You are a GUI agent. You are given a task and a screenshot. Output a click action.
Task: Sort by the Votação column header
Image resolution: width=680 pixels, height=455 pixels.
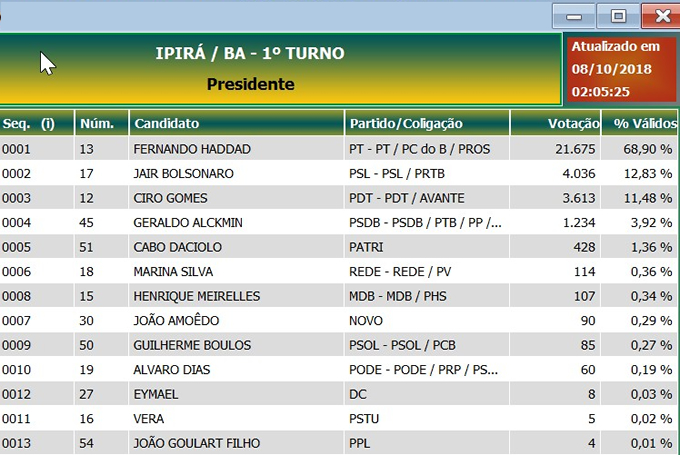(x=556, y=123)
